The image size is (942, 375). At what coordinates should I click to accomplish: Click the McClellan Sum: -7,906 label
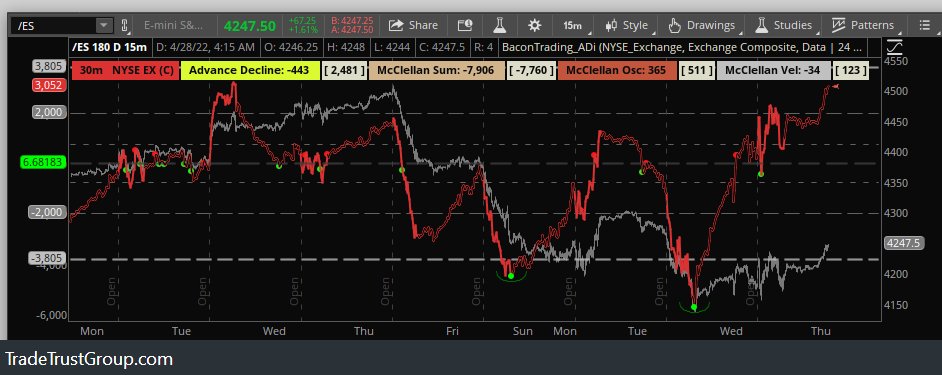click(436, 70)
